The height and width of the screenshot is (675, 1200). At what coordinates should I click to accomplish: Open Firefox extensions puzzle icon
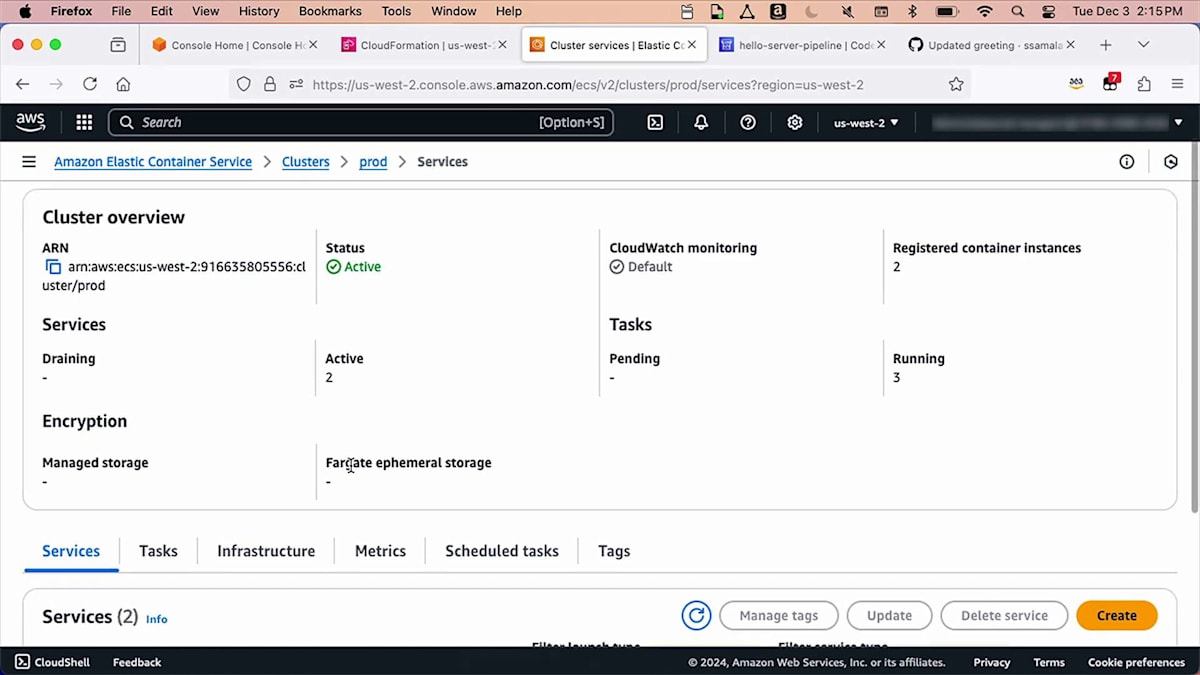(x=1144, y=84)
